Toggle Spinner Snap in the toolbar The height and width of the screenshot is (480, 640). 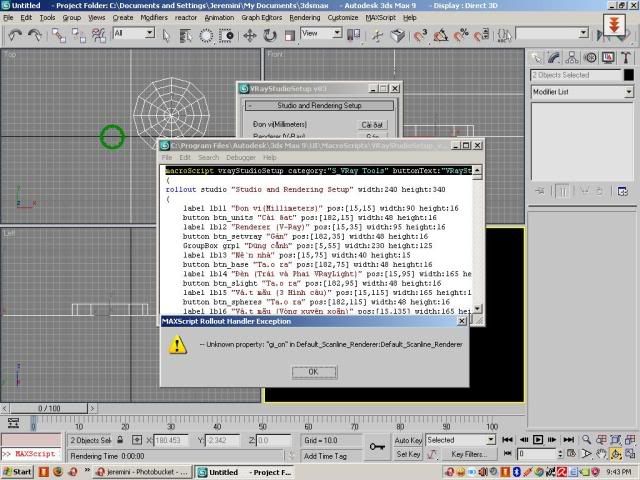(482, 36)
